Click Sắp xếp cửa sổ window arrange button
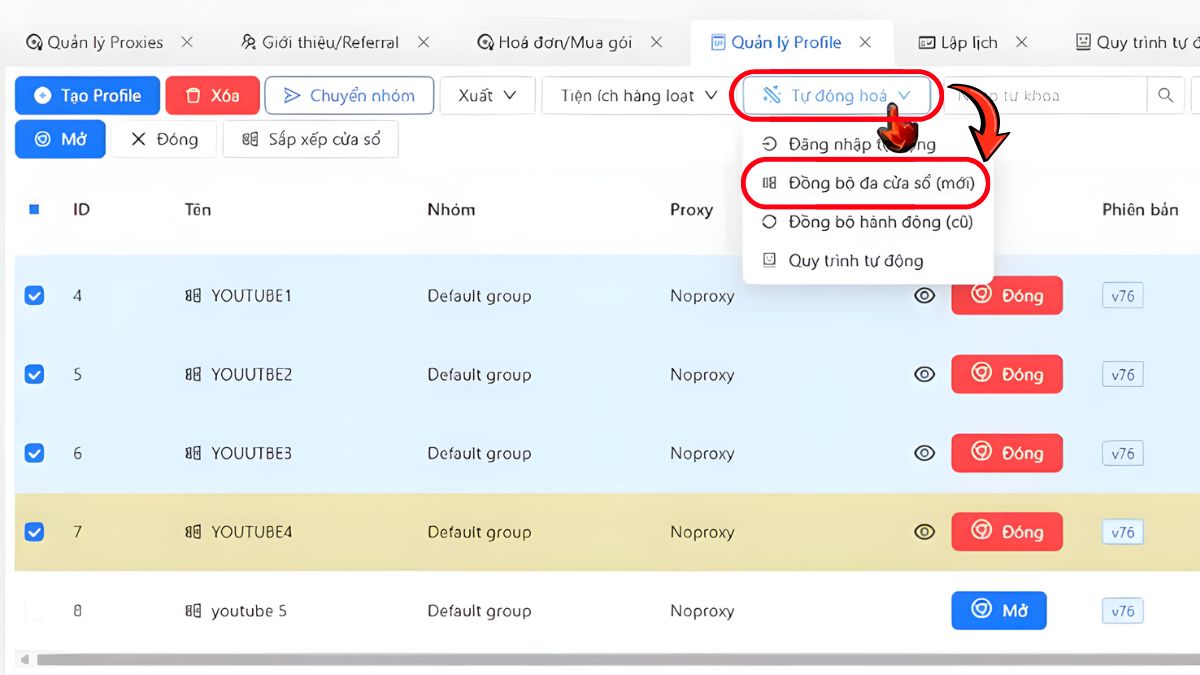Viewport: 1200px width, 675px height. point(311,139)
